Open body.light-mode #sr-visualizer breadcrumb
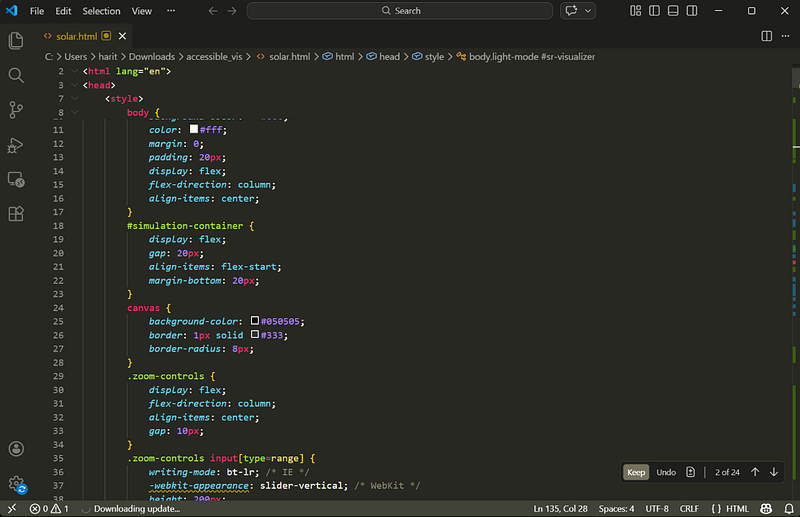This screenshot has height=517, width=800. coord(526,57)
